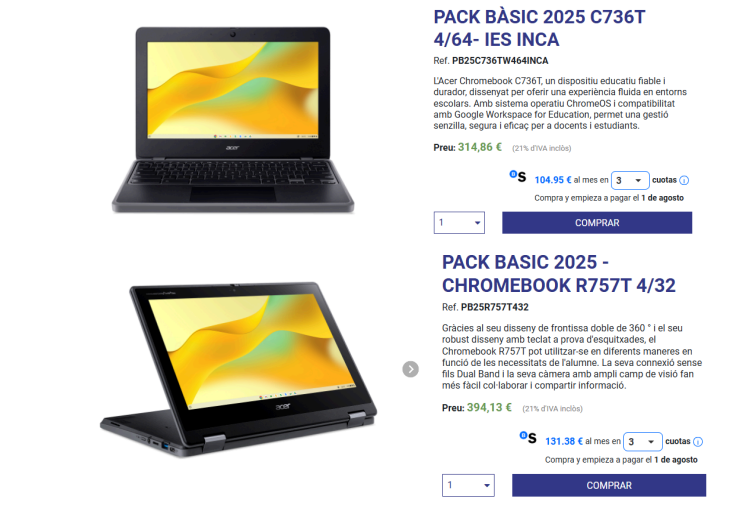The height and width of the screenshot is (512, 734).
Task: Open the 3 cuotas dropdown for C736T pack
Action: (630, 180)
